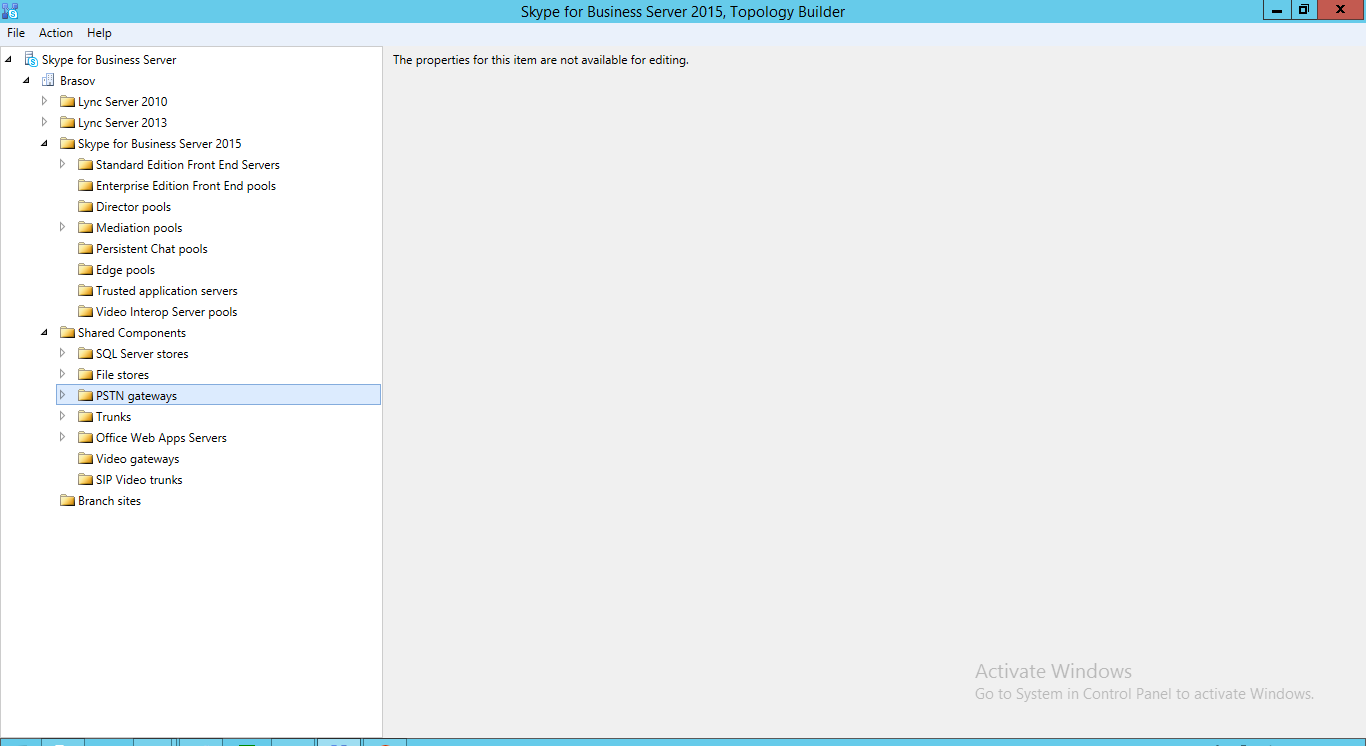Select the Lync Server 2013 label
1366x746 pixels.
tap(123, 123)
